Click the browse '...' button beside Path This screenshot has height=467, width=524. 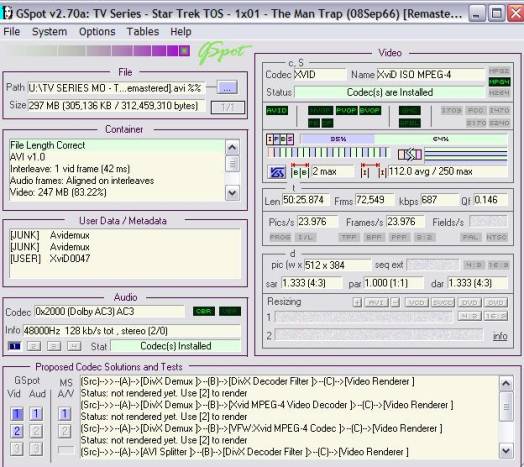click(x=227, y=88)
